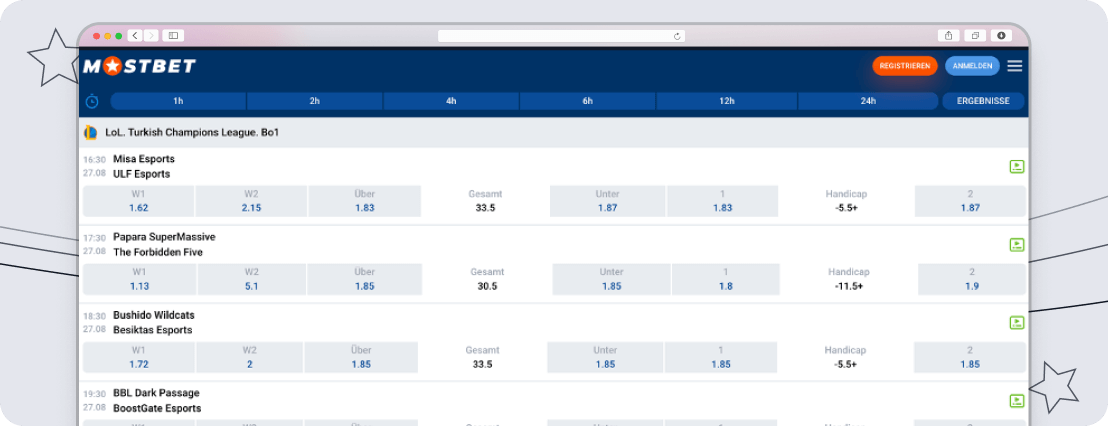Bet W1 1.13 on Papara SuperMassive

[139, 280]
